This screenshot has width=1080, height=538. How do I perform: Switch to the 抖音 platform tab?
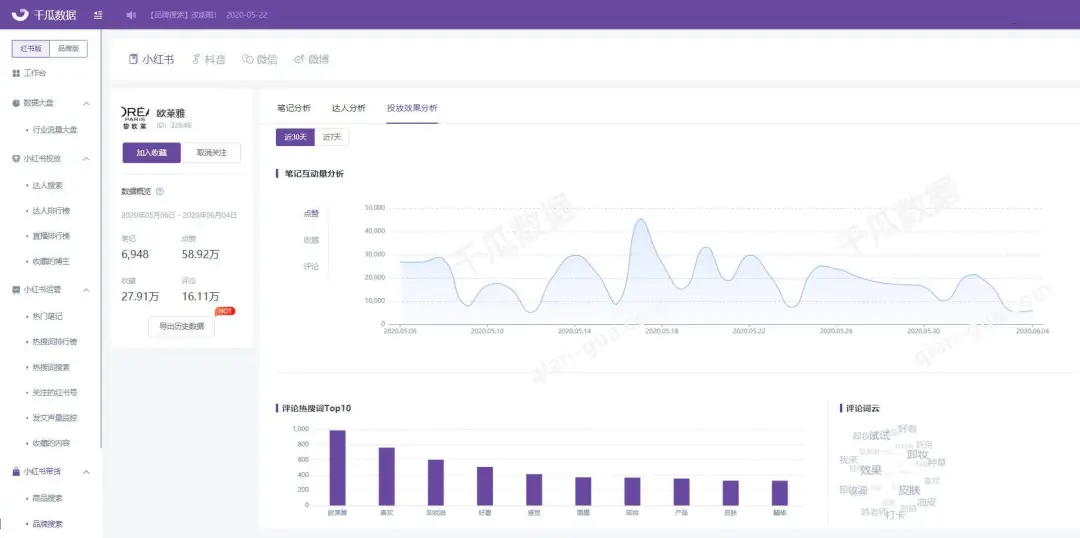tap(209, 59)
